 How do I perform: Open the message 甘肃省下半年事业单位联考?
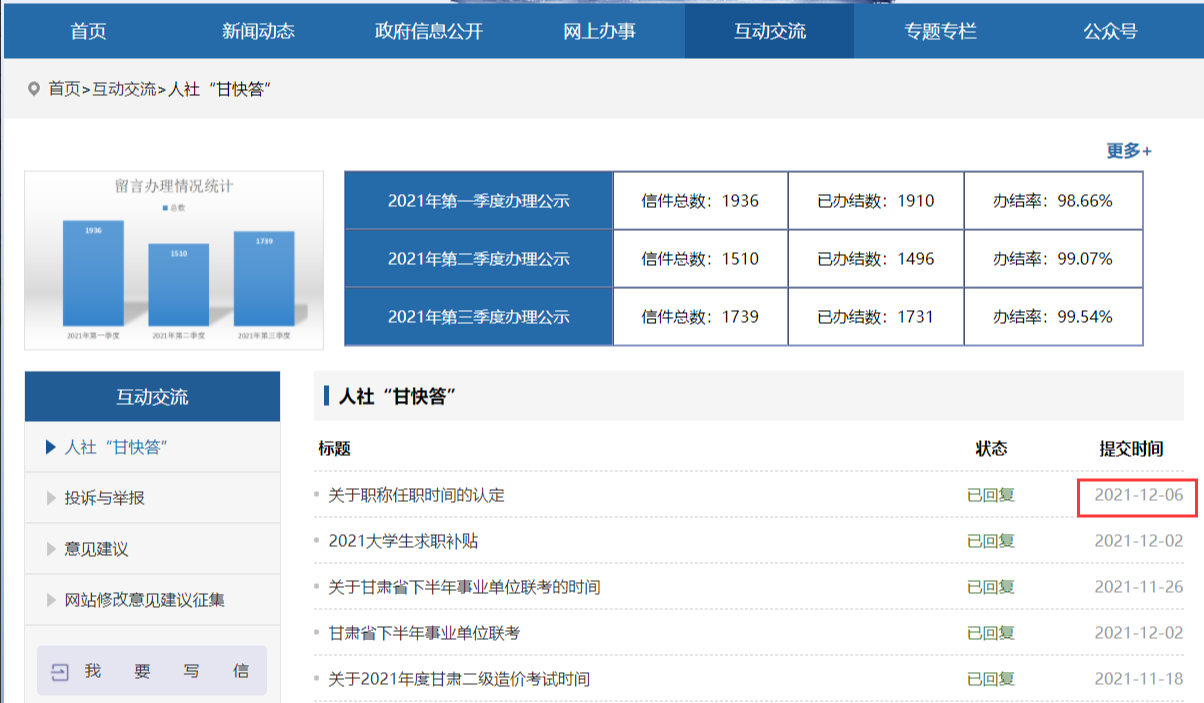coord(424,633)
